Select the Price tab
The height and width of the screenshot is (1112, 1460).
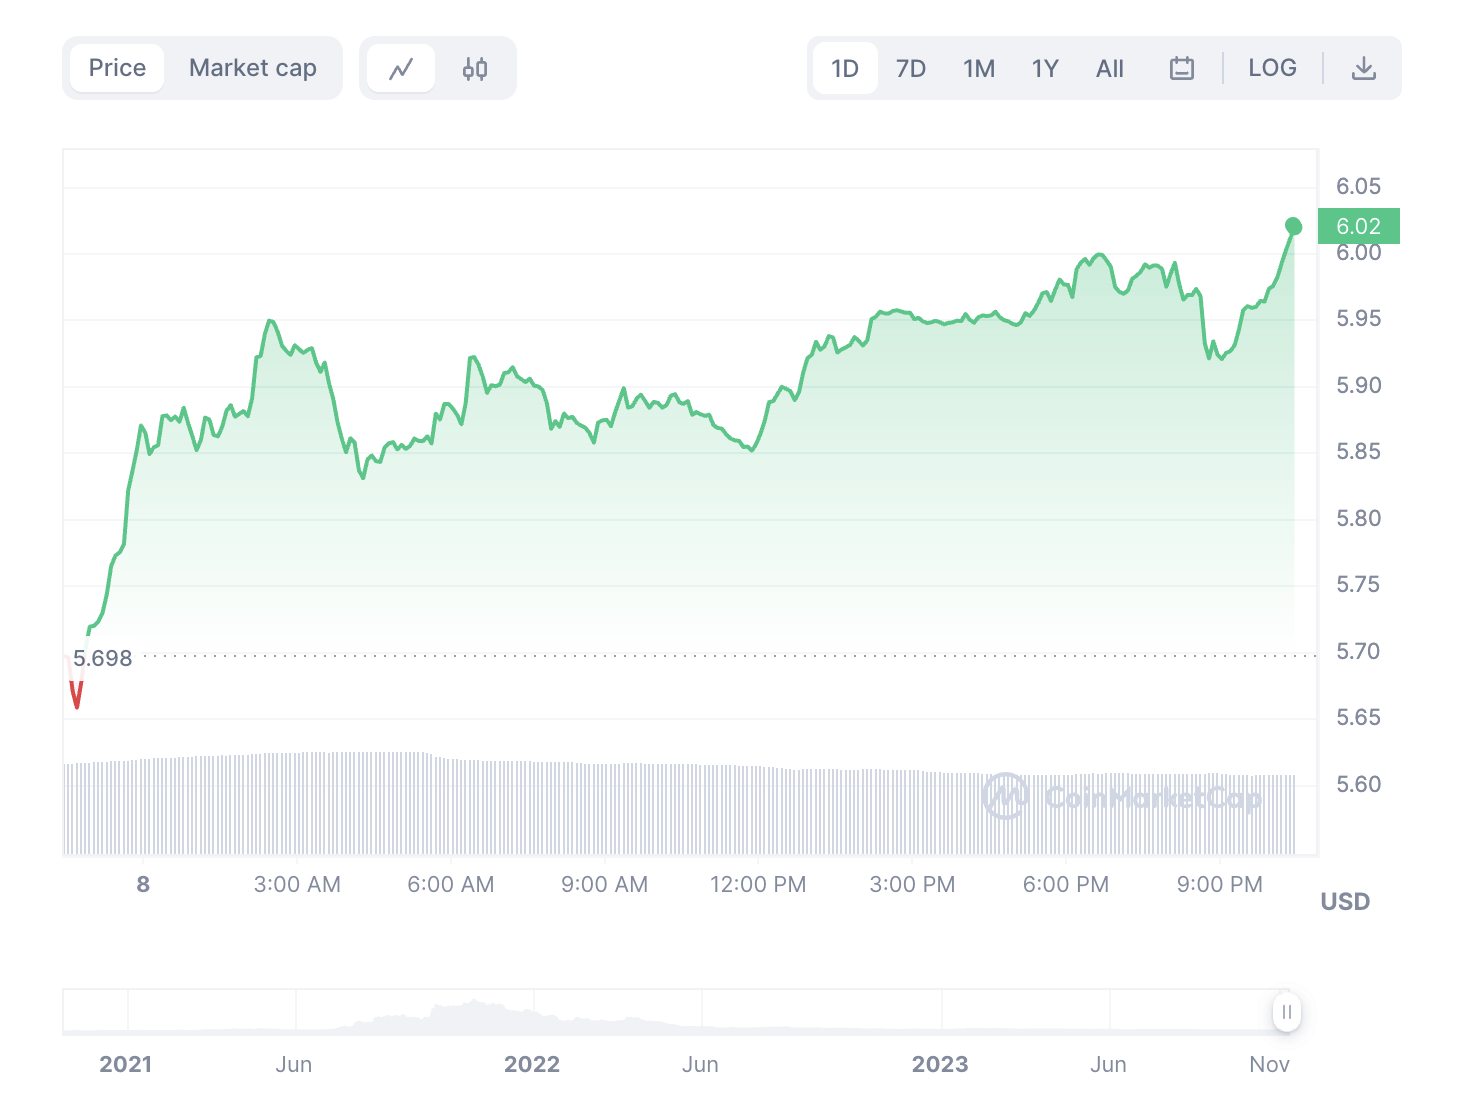[x=117, y=69]
